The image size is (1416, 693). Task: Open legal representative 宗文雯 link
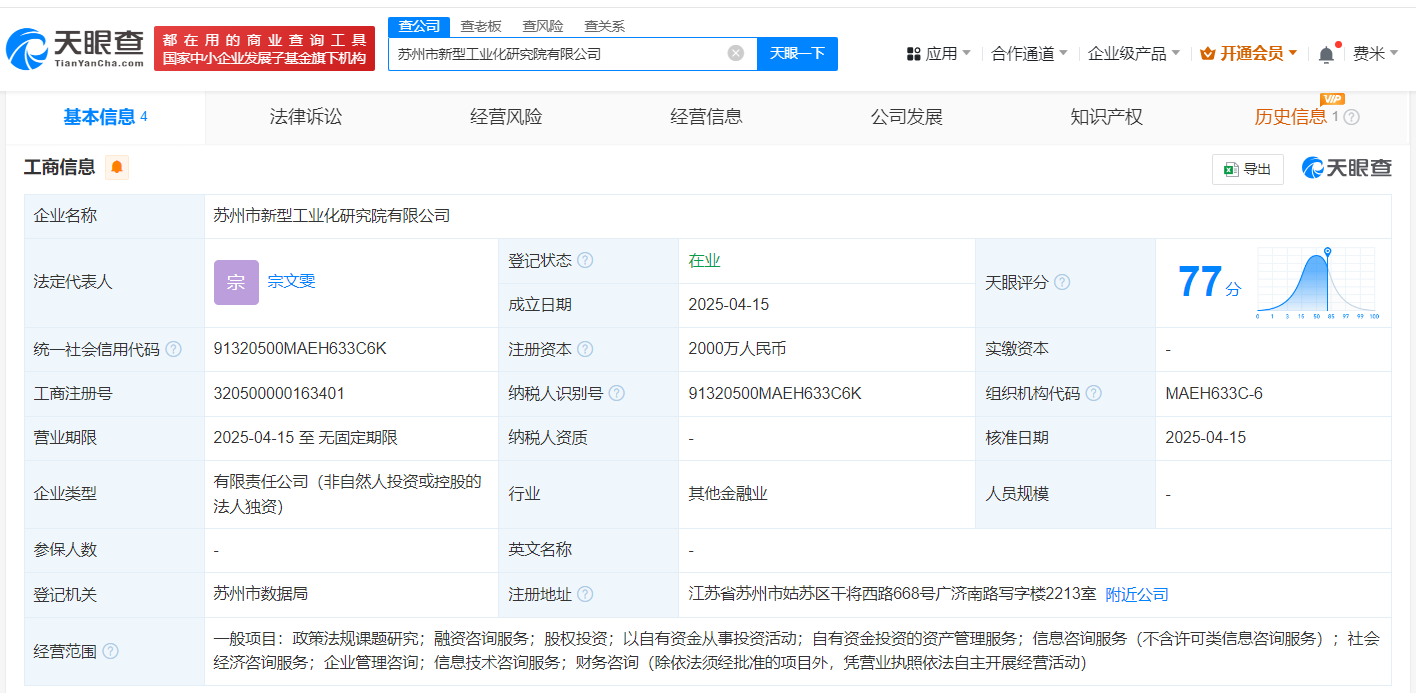291,281
